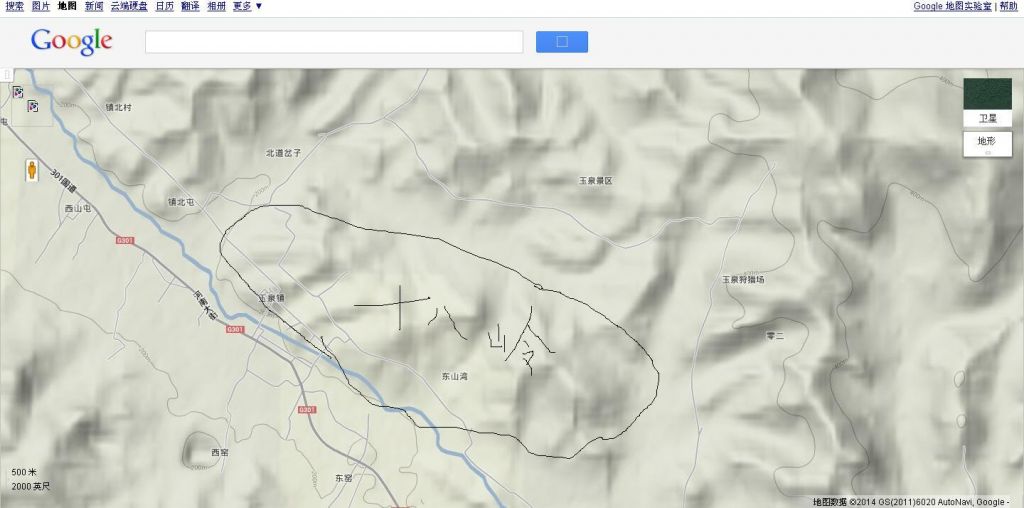The width and height of the screenshot is (1024, 508).
Task: Click the G301 road shield near 玉泉镇
Action: point(234,329)
